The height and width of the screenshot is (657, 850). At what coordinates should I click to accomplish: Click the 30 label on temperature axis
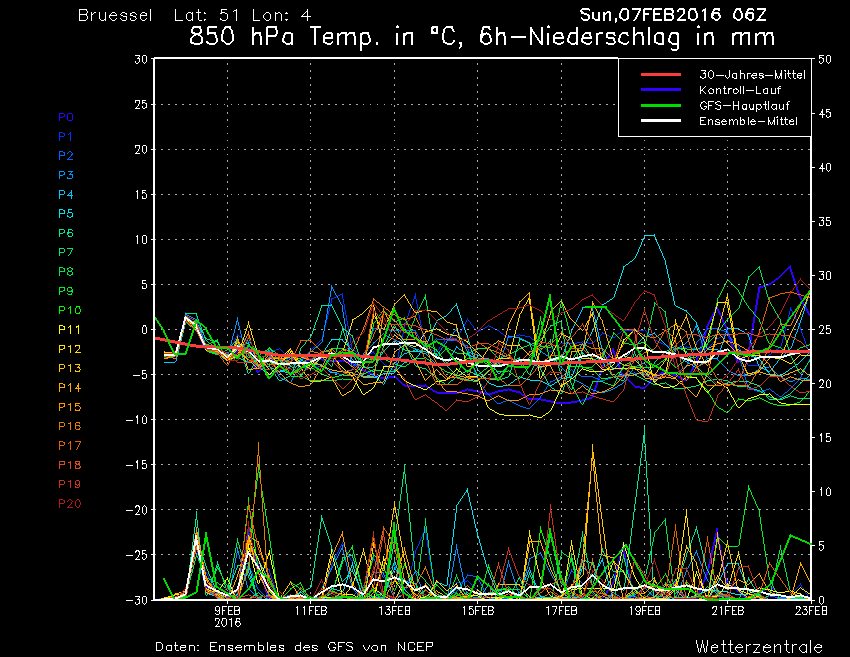point(141,59)
